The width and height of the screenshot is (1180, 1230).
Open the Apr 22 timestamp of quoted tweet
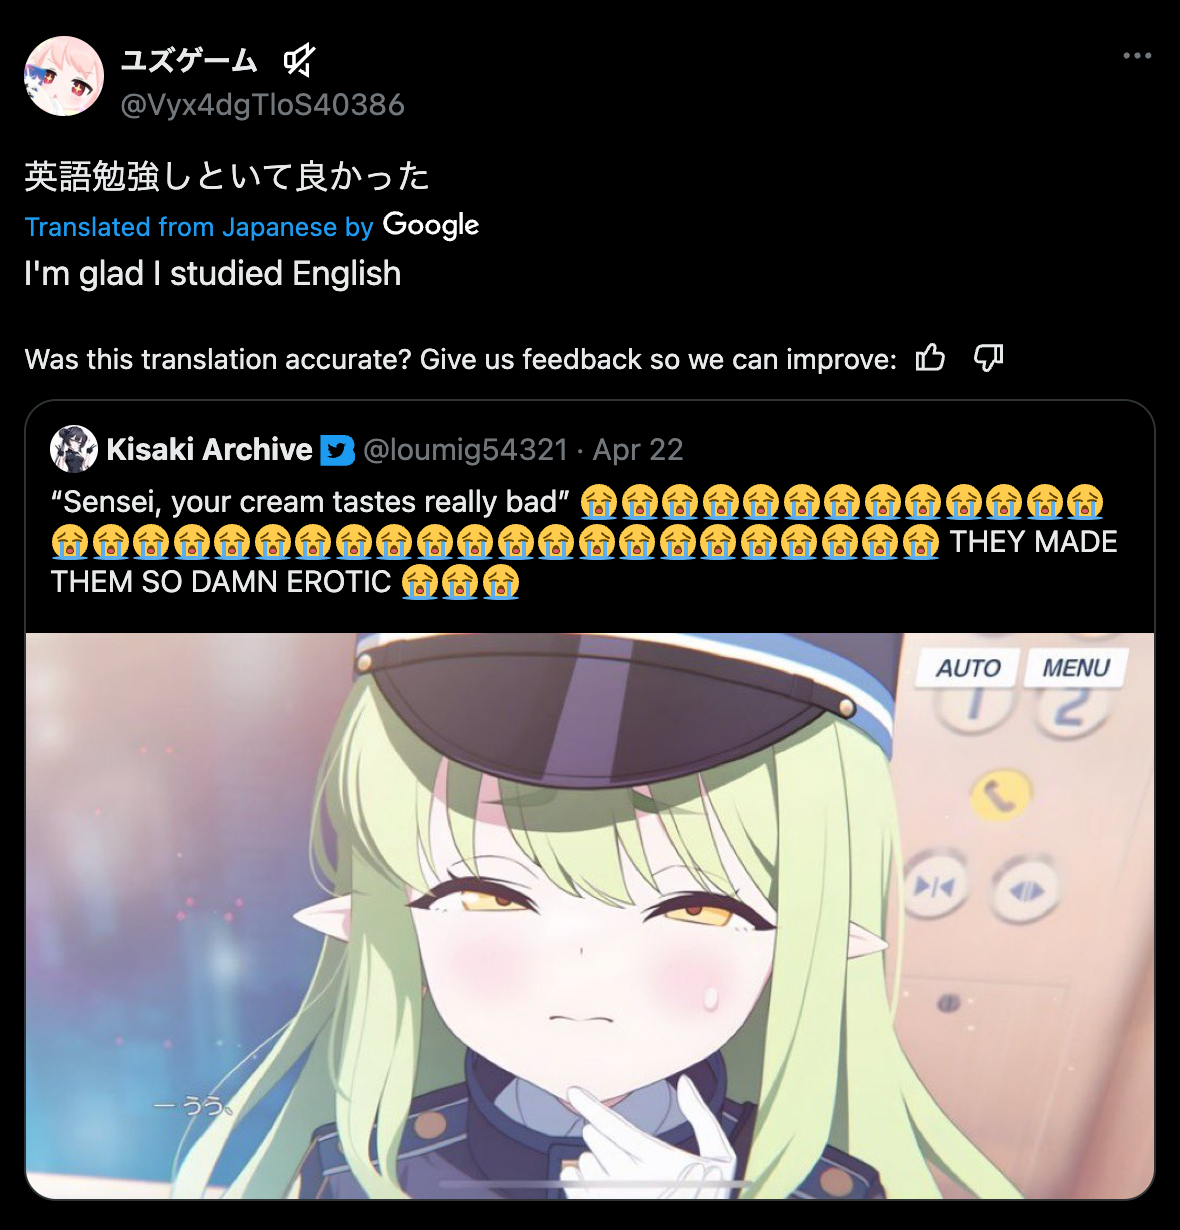click(638, 450)
